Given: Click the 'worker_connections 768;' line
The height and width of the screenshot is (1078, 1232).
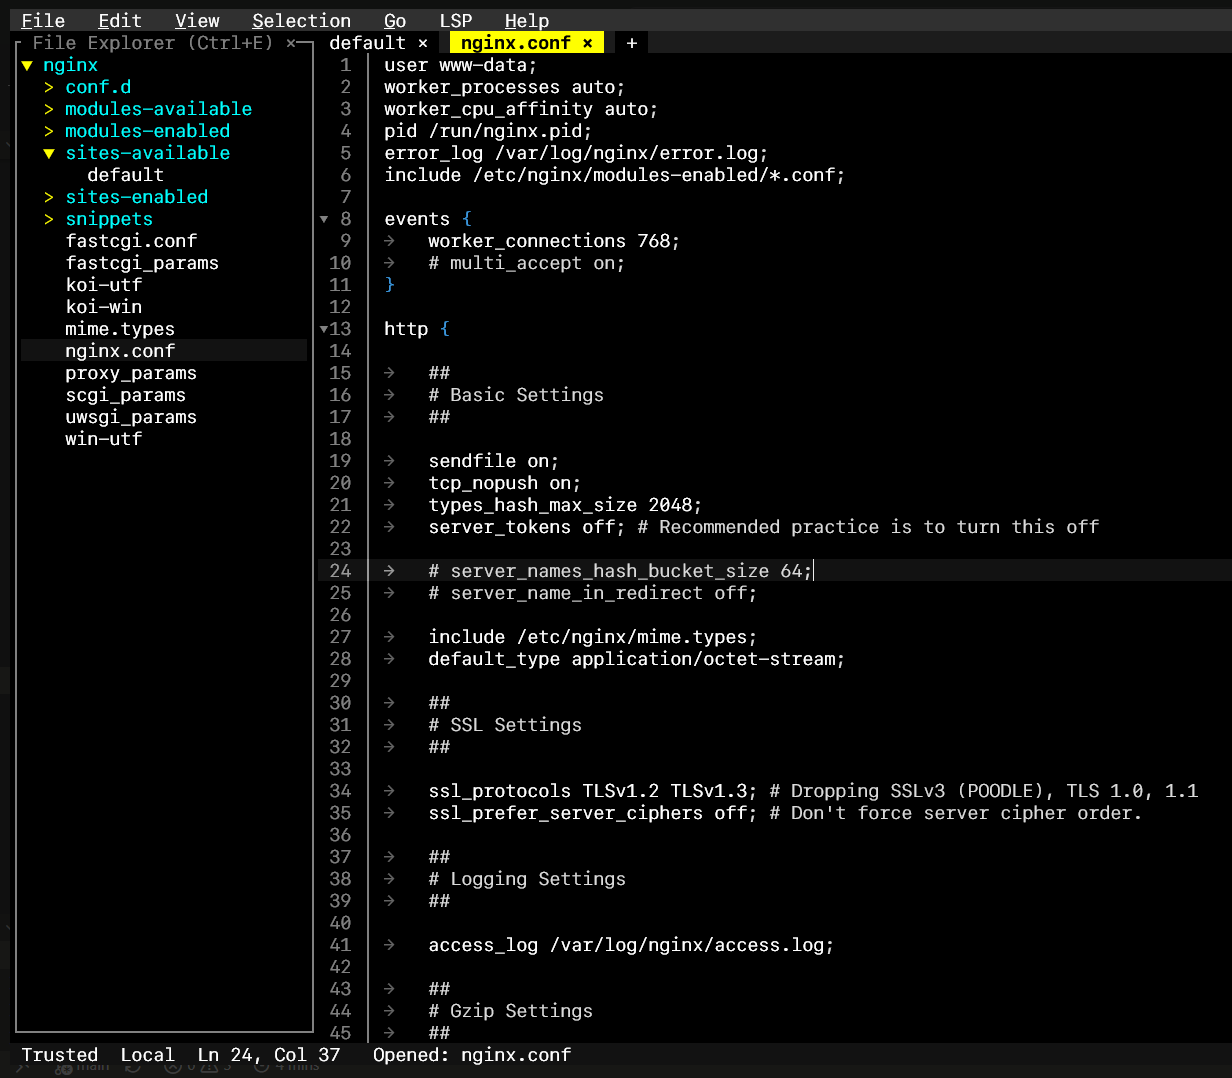Looking at the screenshot, I should pyautogui.click(x=554, y=241).
